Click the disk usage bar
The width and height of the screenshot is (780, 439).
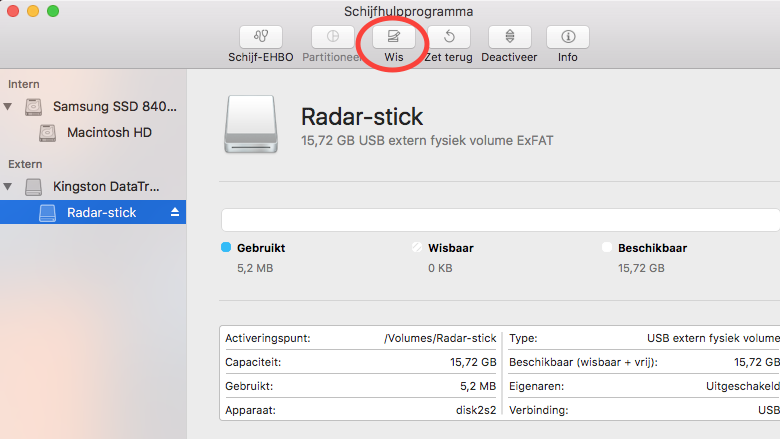500,220
